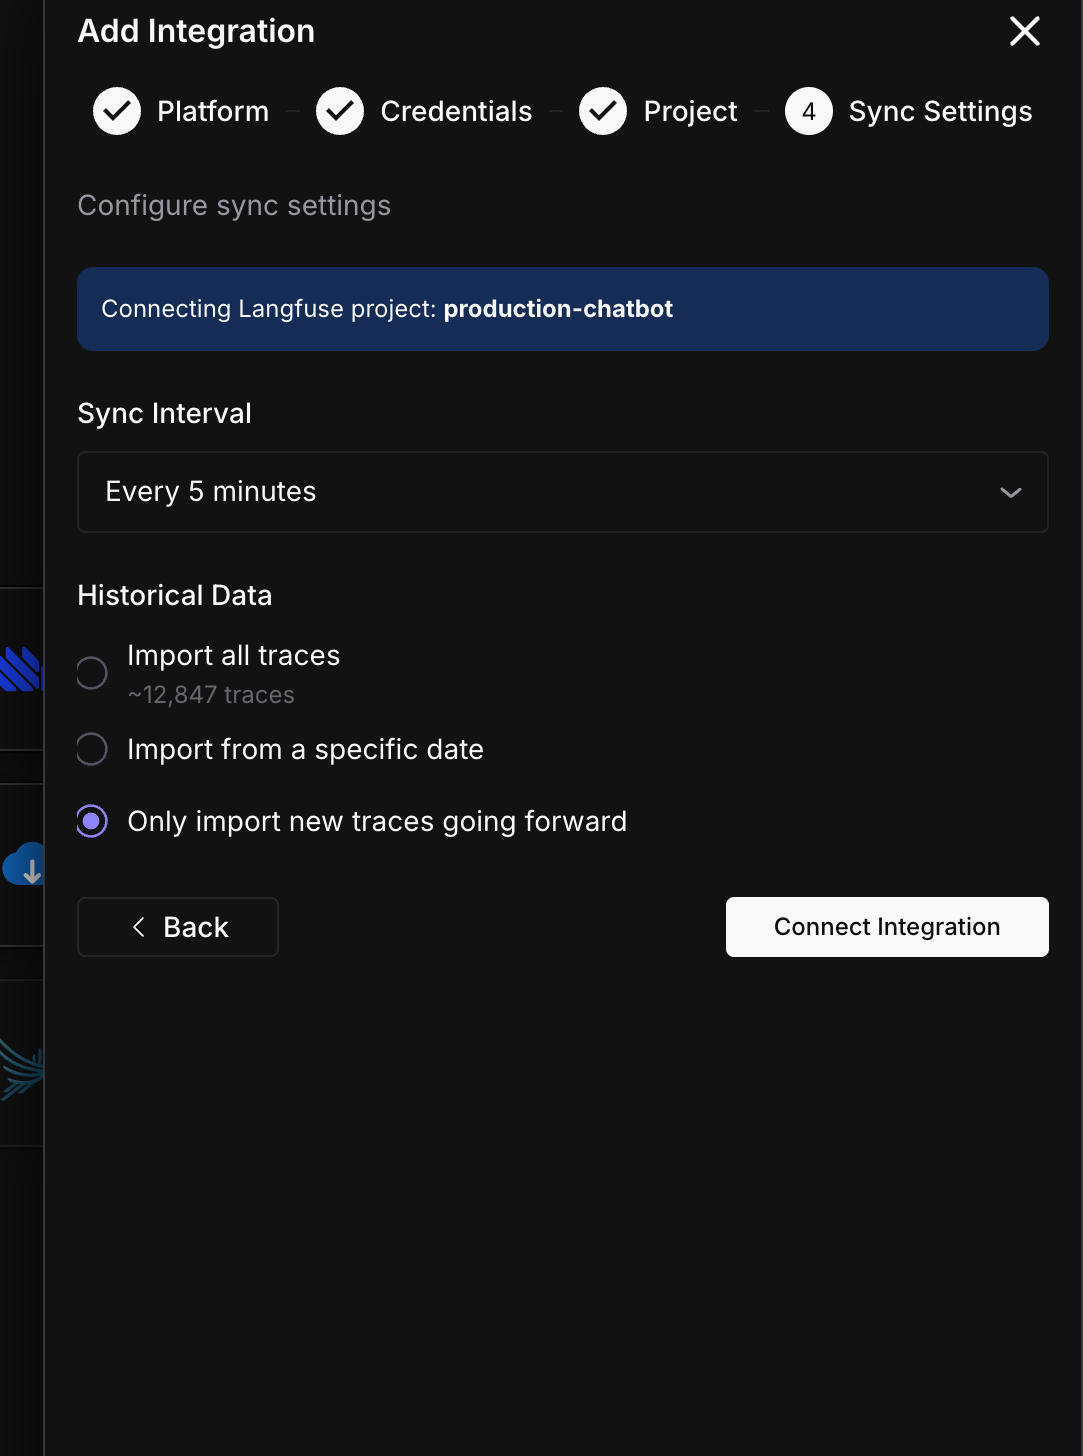Expand sync interval options using the chevron arrow
Image resolution: width=1083 pixels, height=1456 pixels.
pos(1011,492)
